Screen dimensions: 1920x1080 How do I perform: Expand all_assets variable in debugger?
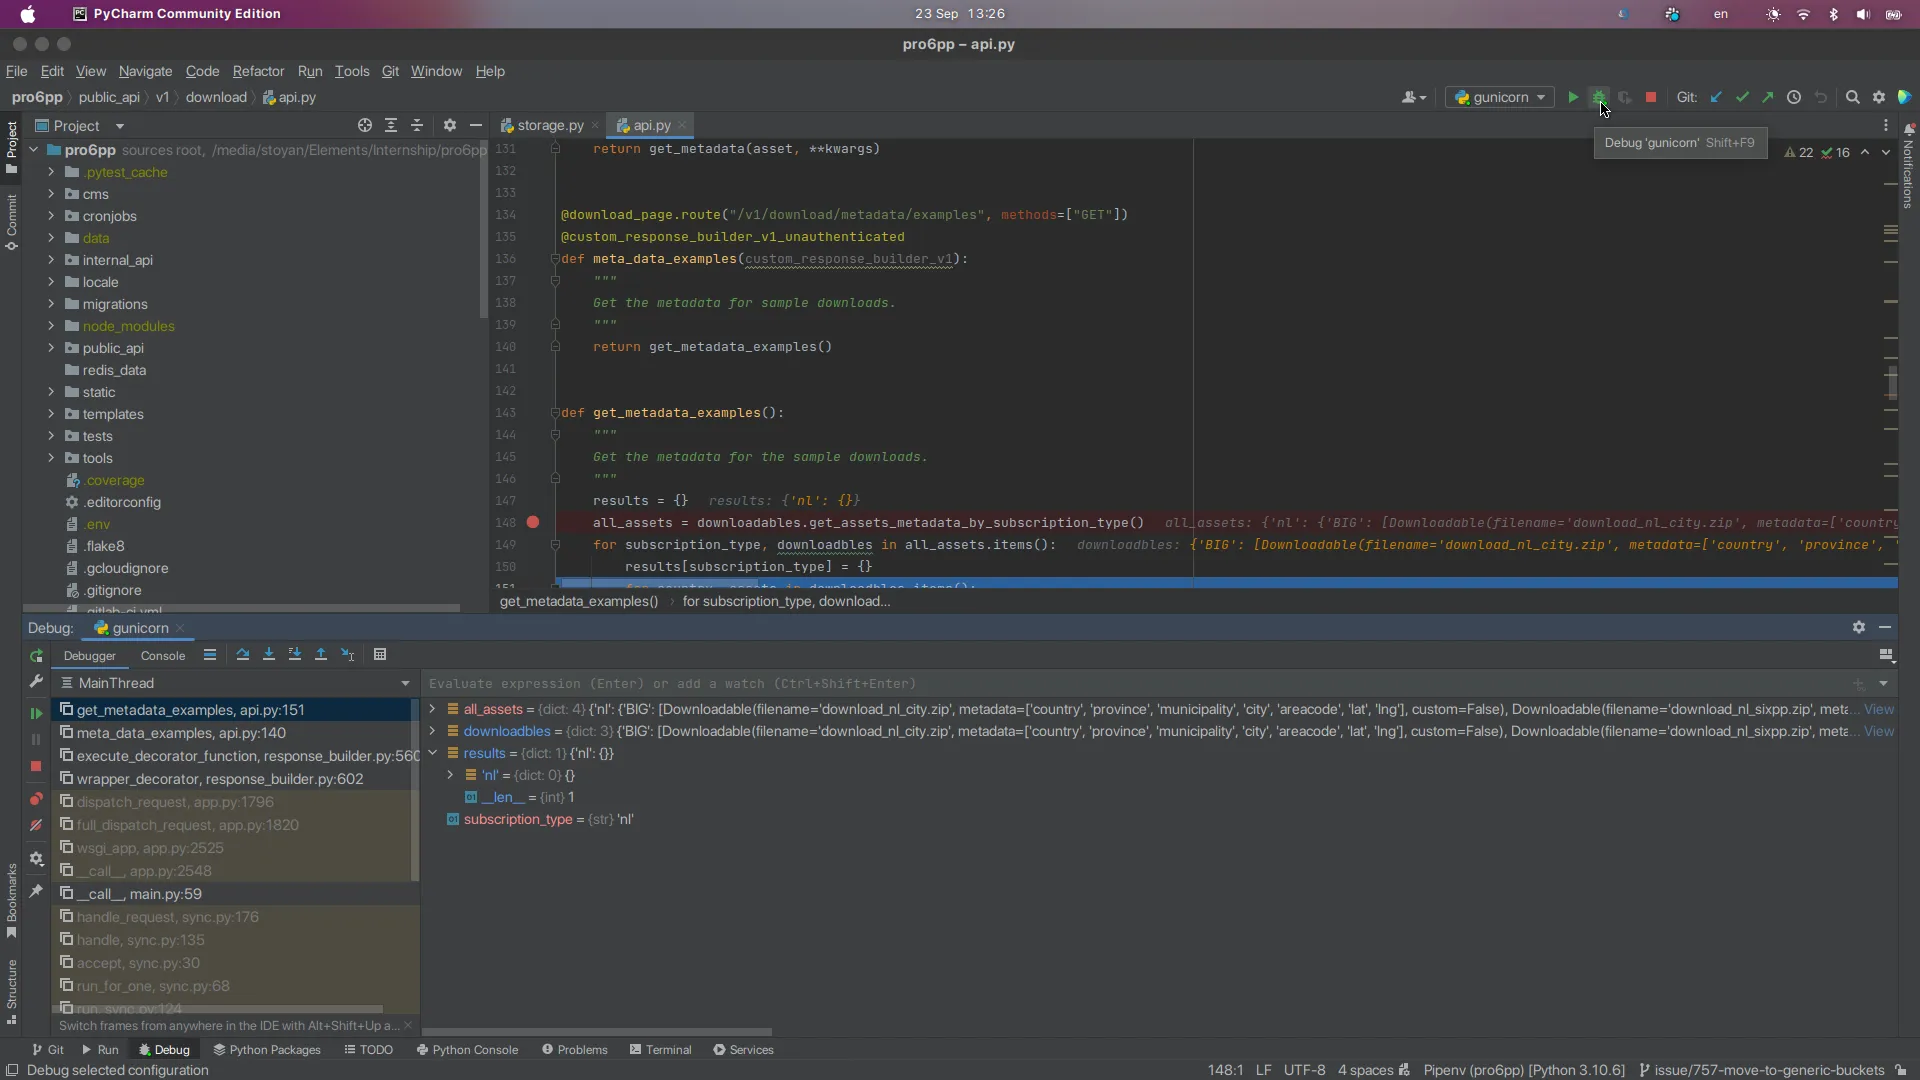click(432, 709)
